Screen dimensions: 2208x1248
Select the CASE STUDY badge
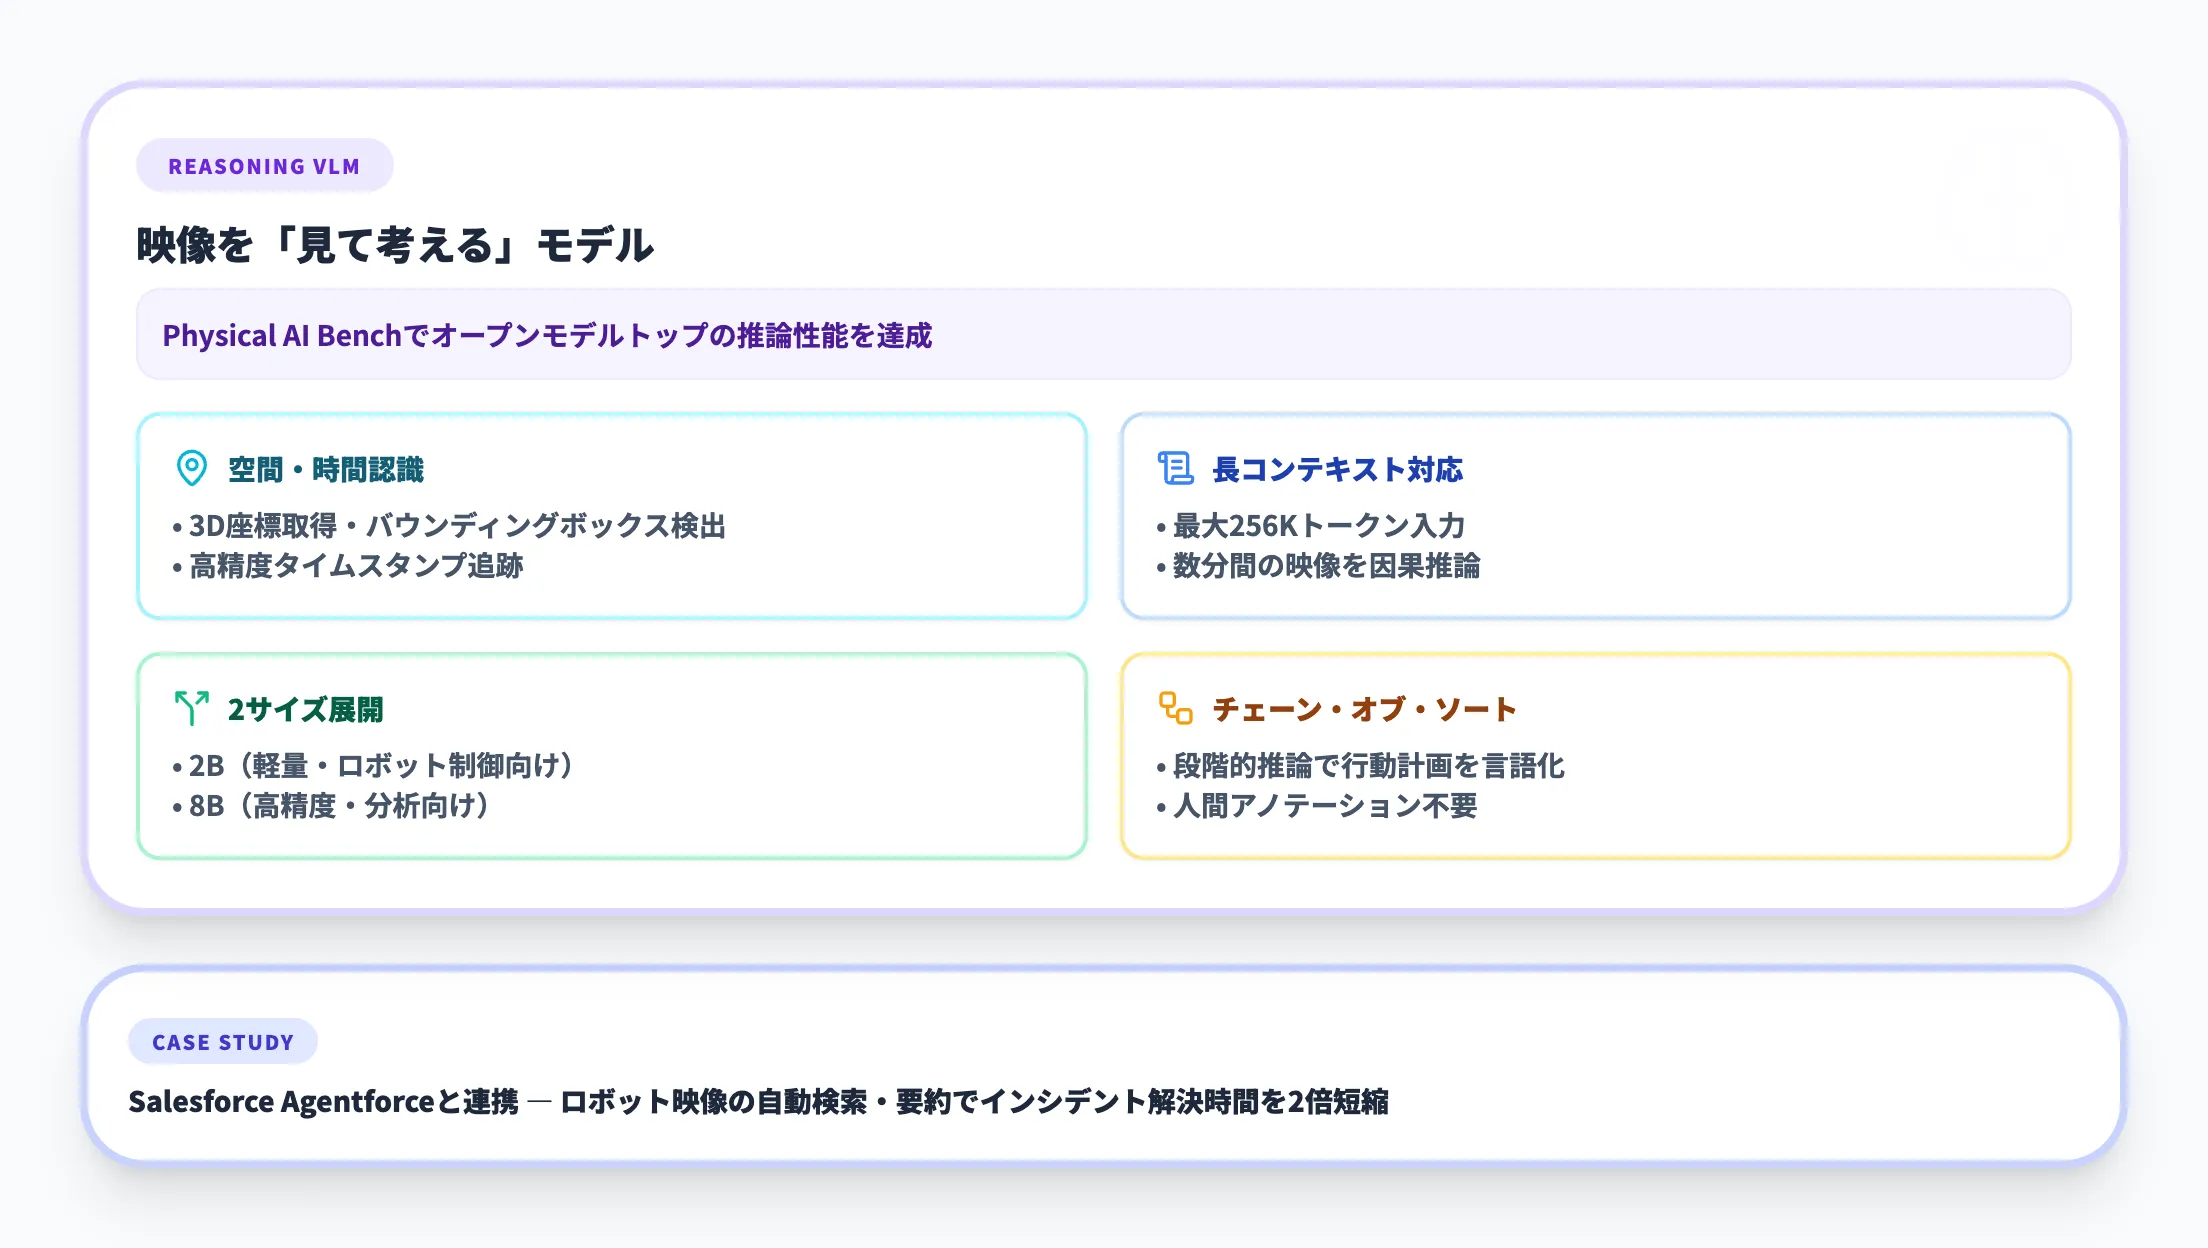click(223, 1042)
